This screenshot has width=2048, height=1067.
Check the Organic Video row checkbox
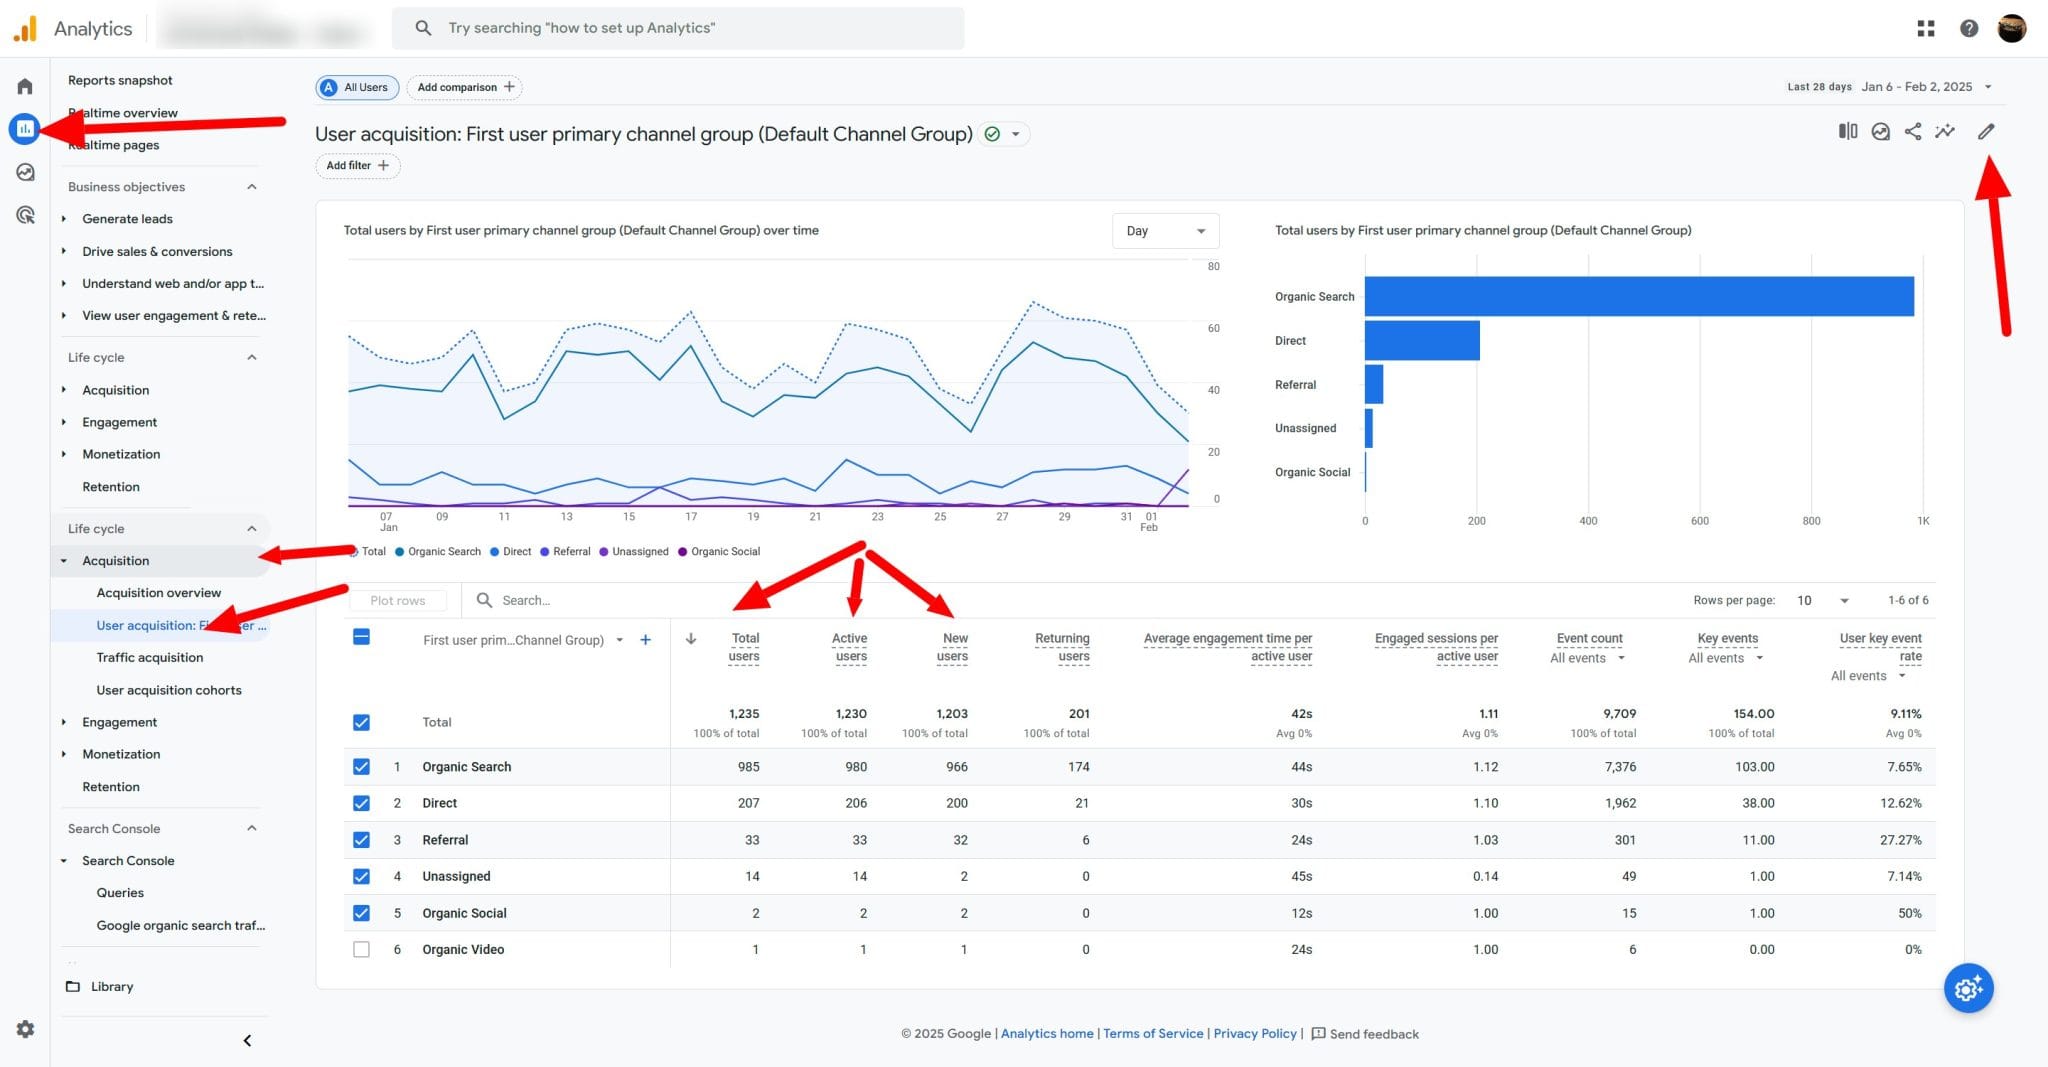(361, 949)
